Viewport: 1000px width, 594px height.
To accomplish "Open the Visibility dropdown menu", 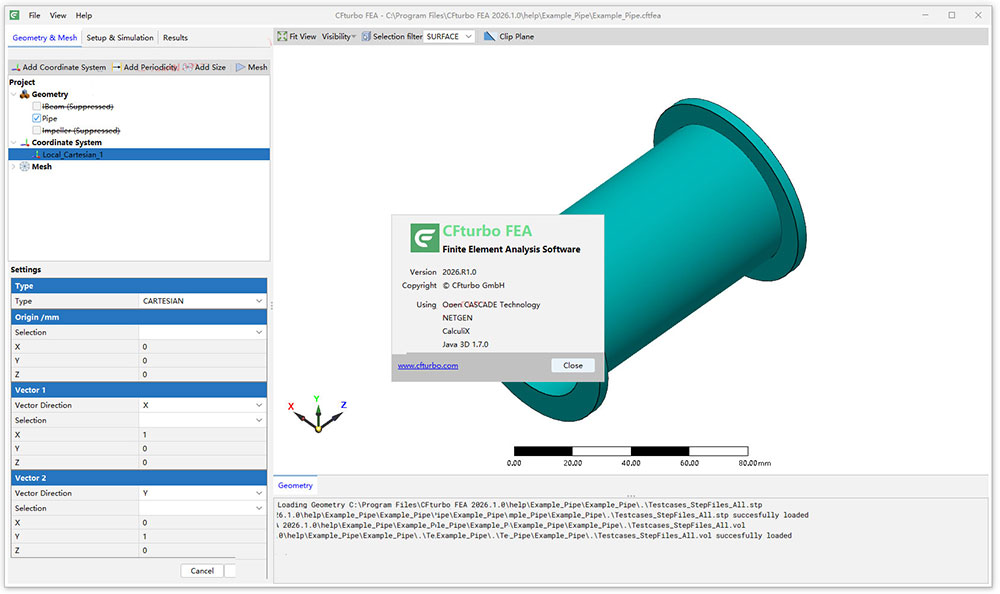I will click(x=338, y=37).
